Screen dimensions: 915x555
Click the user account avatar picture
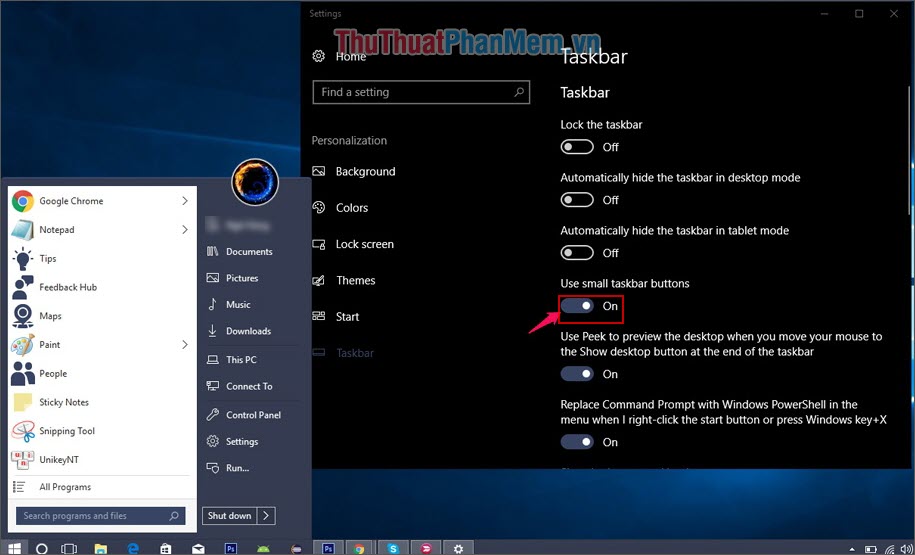tap(255, 182)
